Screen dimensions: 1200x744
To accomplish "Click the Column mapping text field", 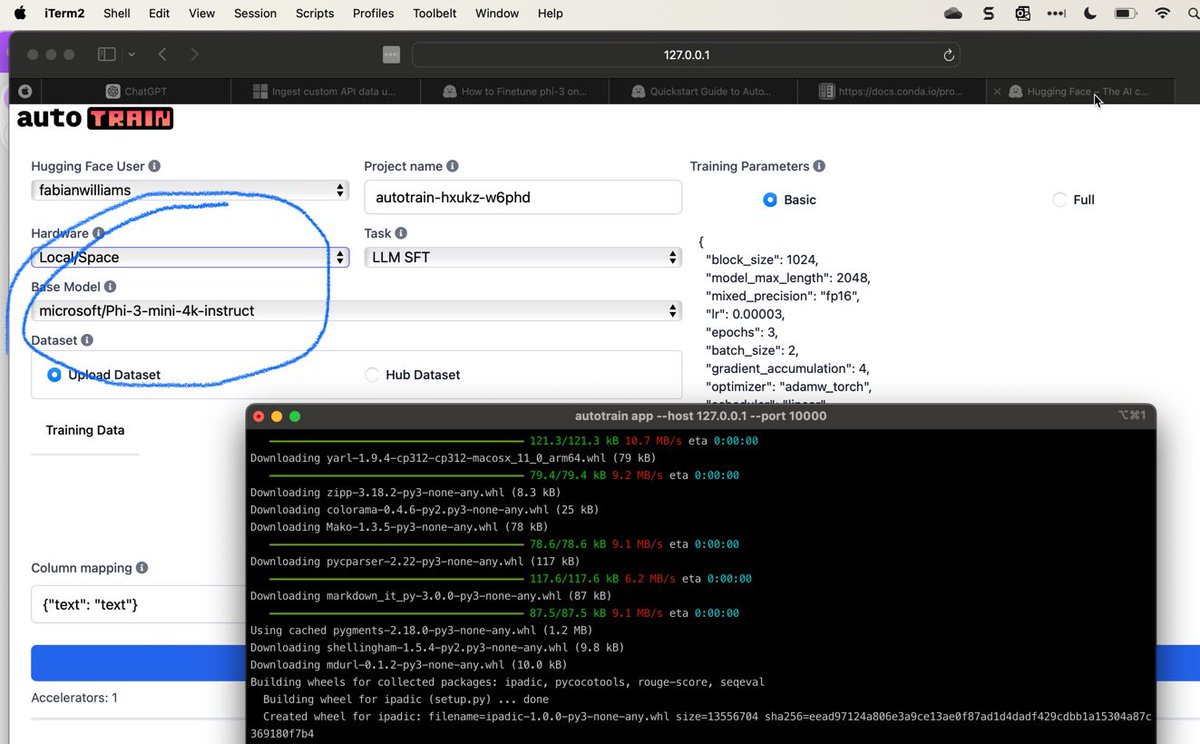I will [138, 604].
